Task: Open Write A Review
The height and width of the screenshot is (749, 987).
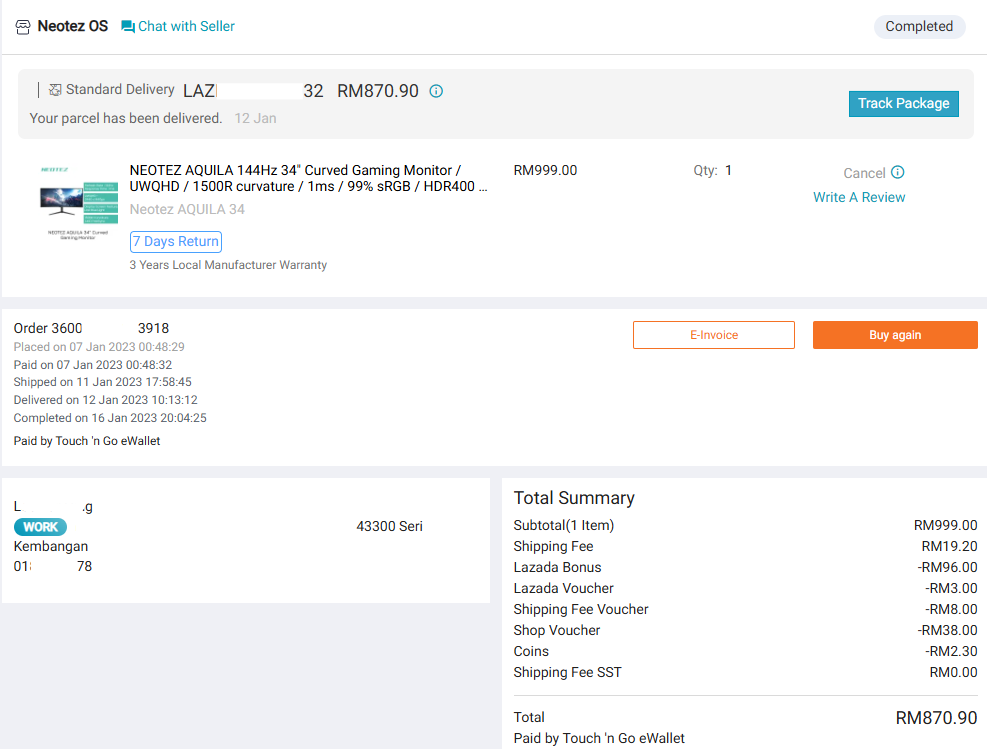Action: point(859,198)
